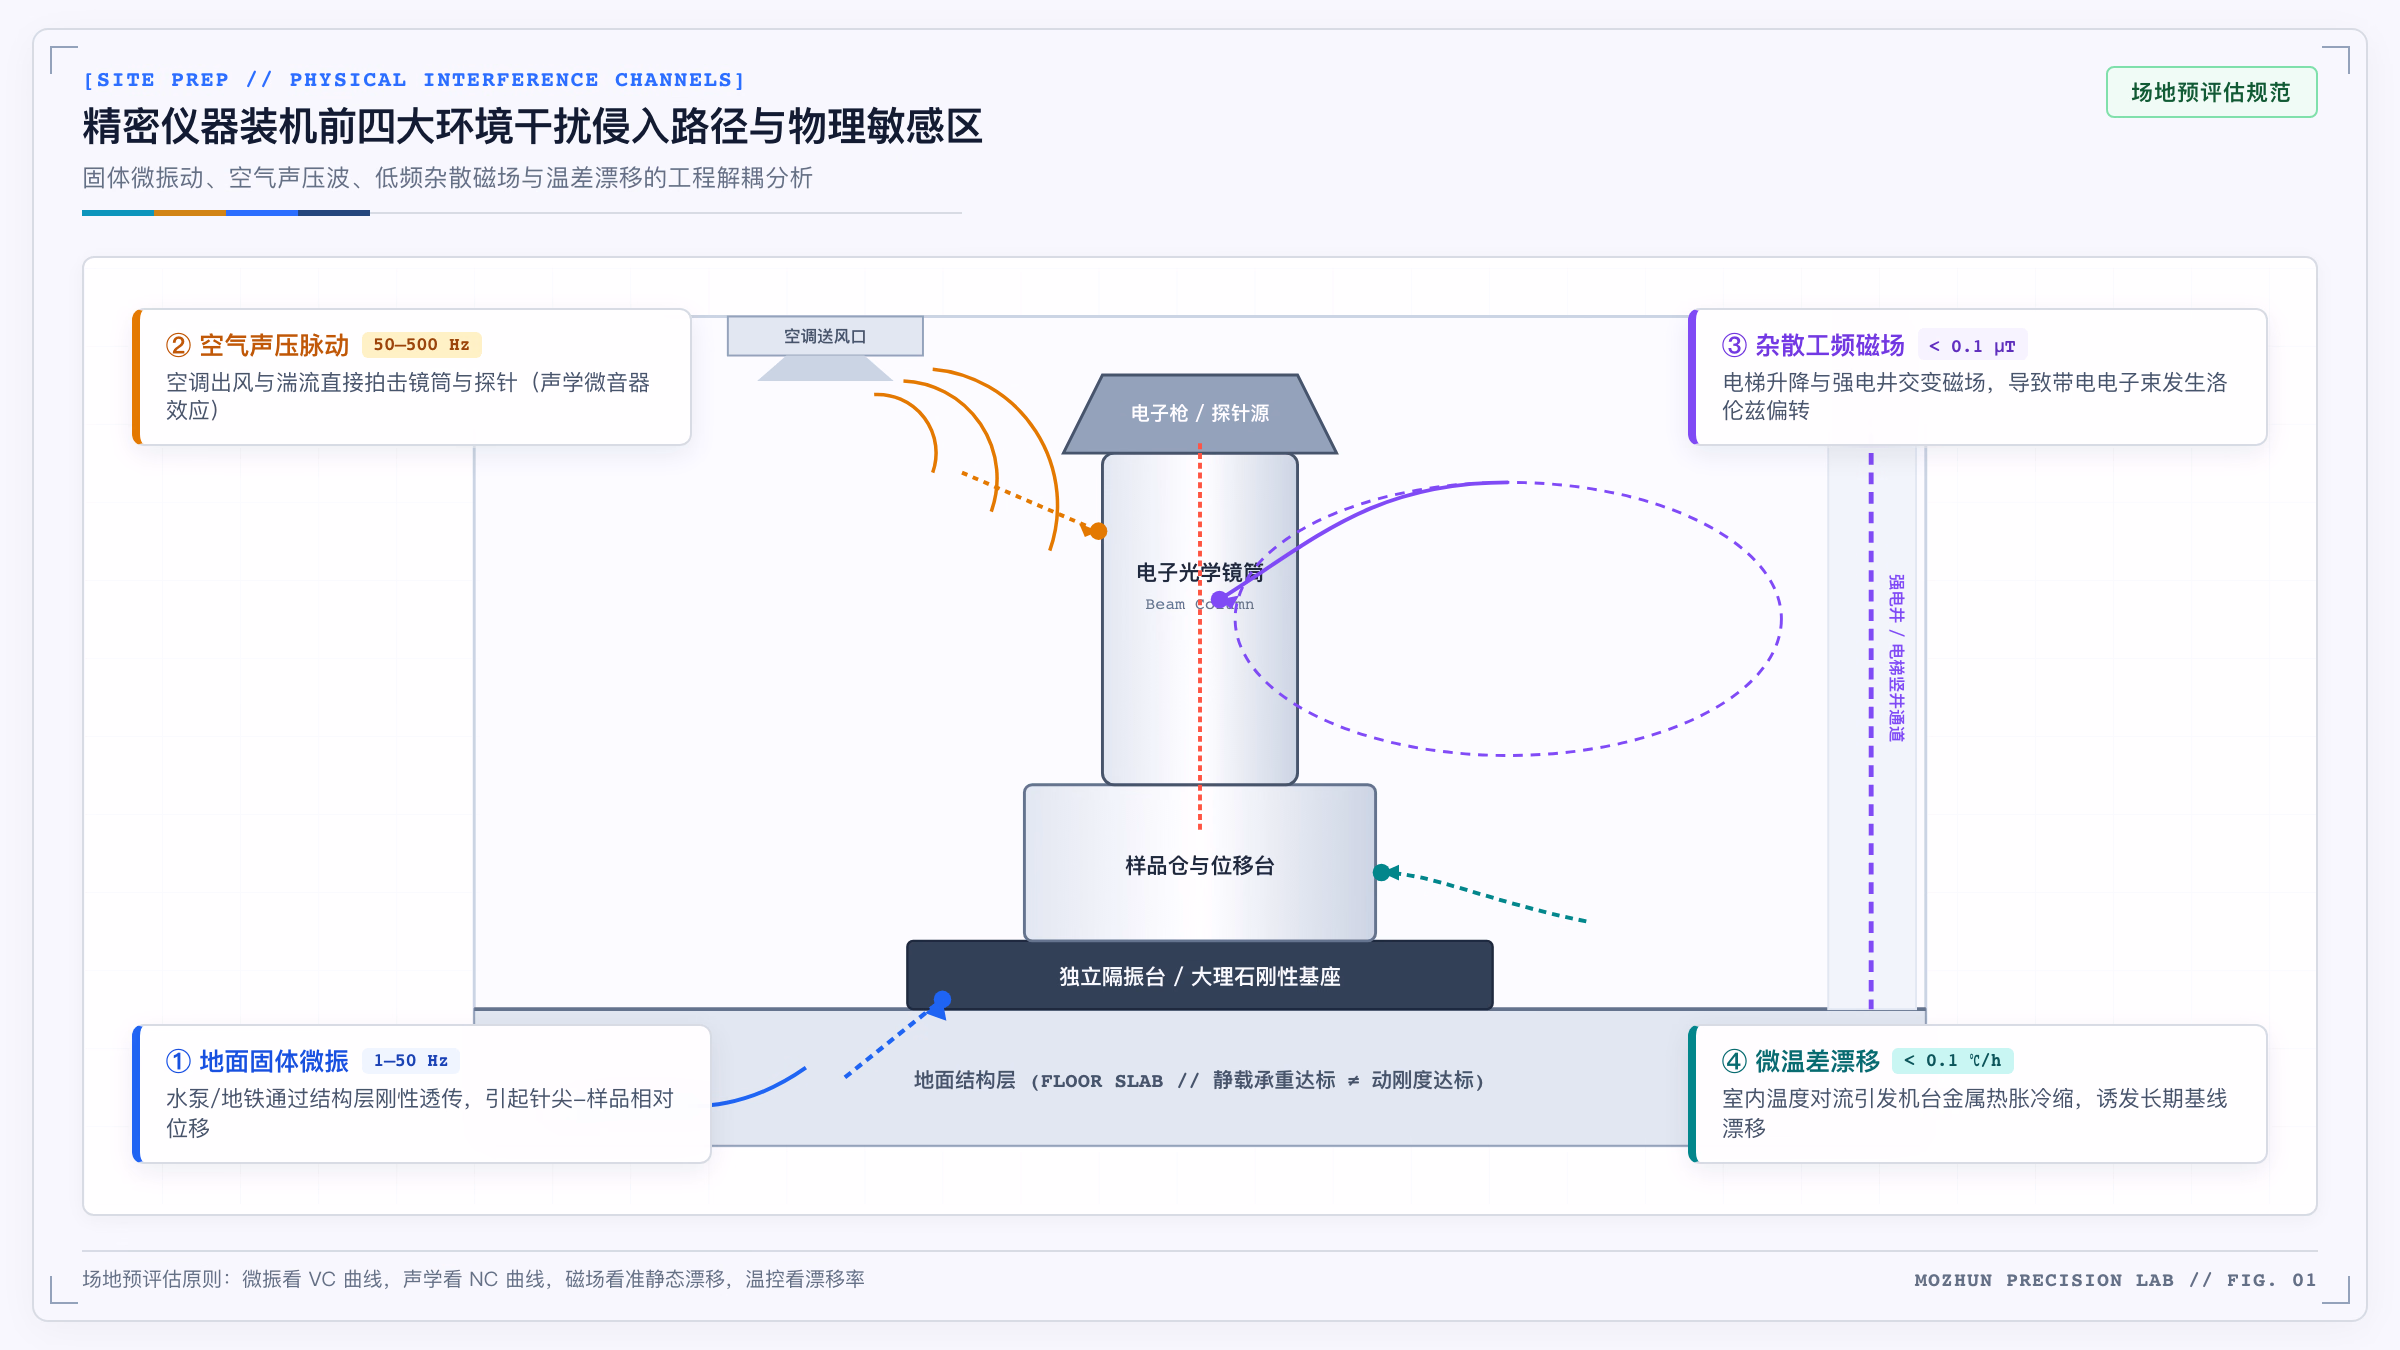Click the 空调送风口 vent box
The image size is (2400, 1350).
pos(825,336)
